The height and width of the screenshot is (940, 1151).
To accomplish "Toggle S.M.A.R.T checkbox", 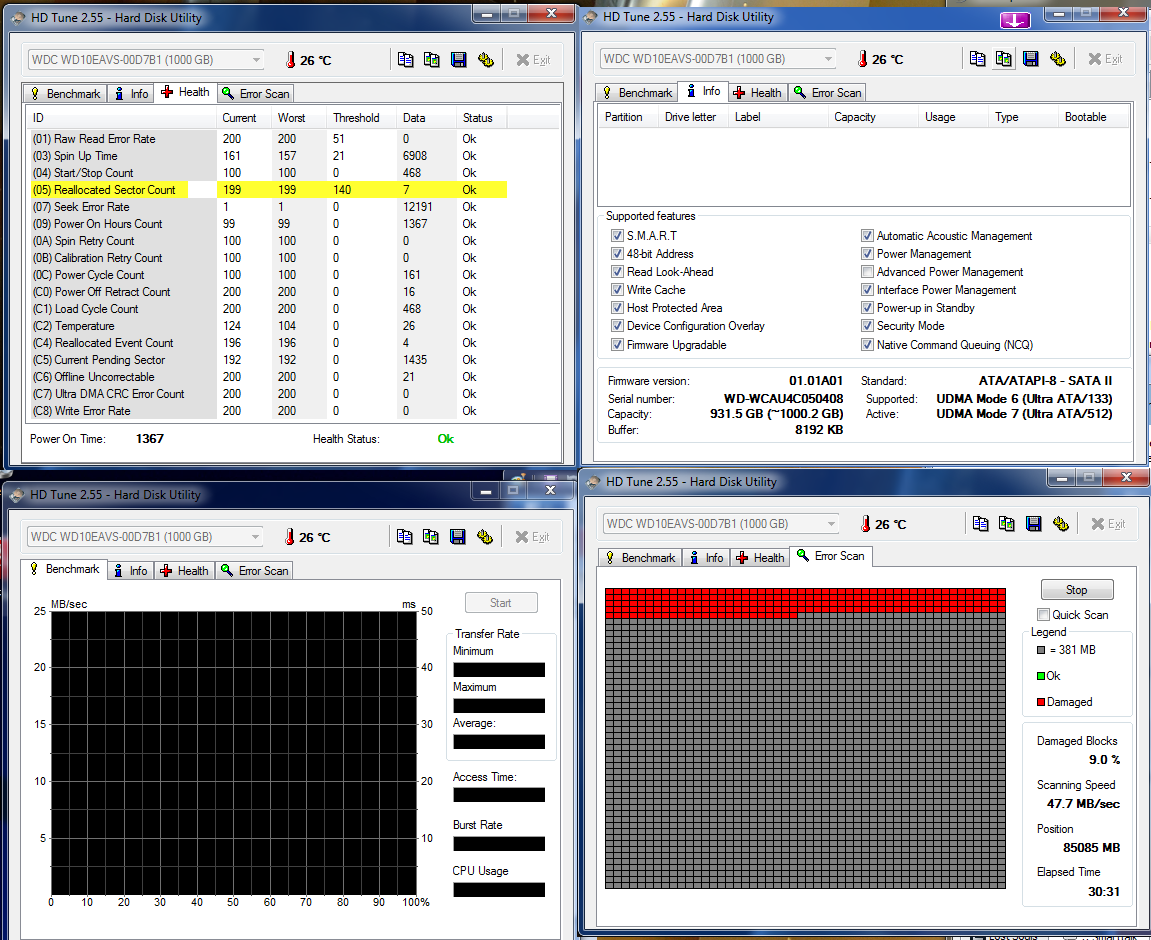I will 617,236.
